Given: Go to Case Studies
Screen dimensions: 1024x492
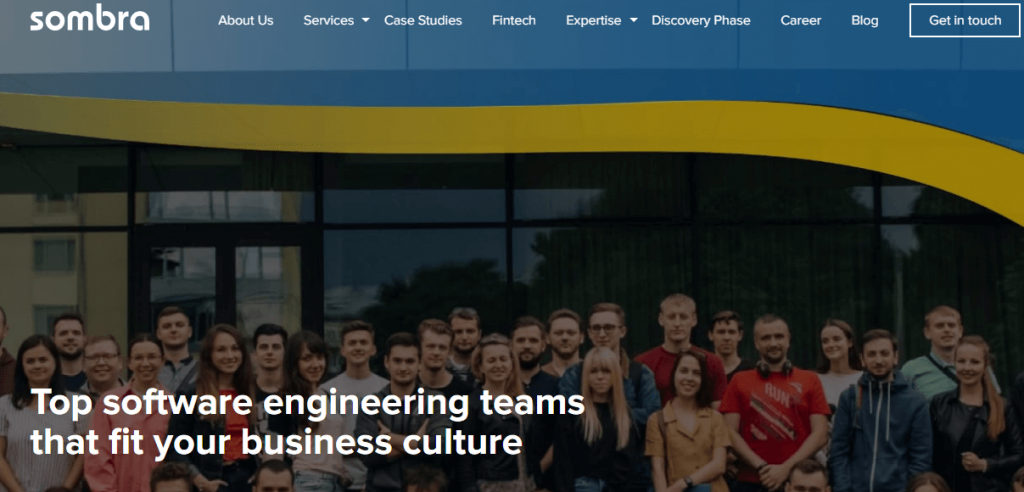Looking at the screenshot, I should coord(423,20).
